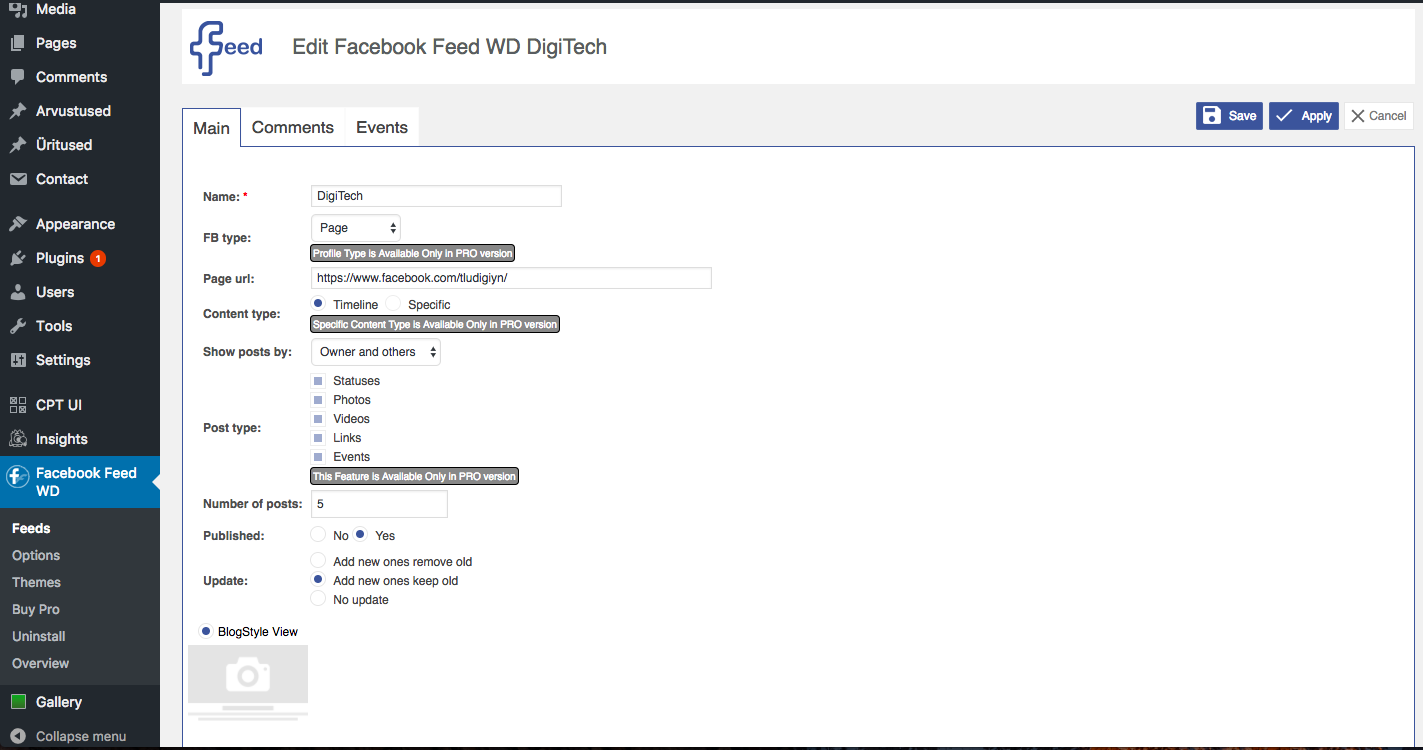Image resolution: width=1423 pixels, height=750 pixels.
Task: Open the Buy Pro submenu item
Action: 36,609
